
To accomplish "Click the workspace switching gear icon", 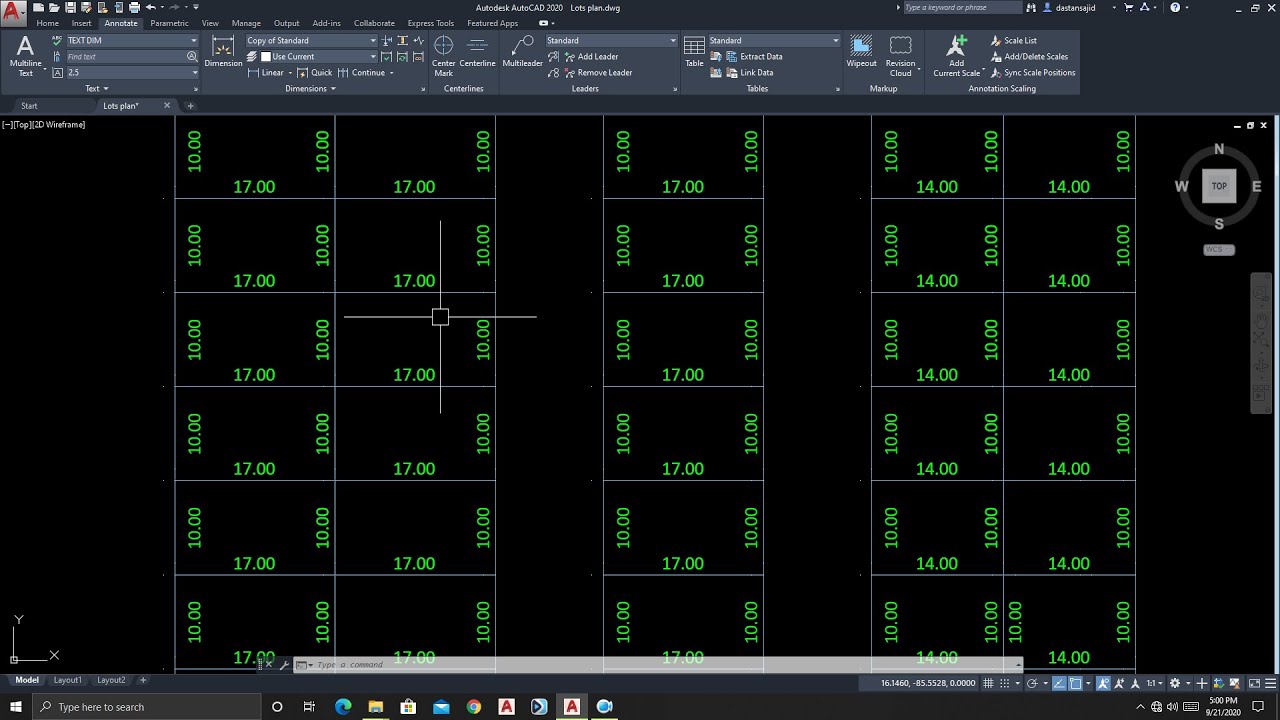I will pyautogui.click(x=1175, y=683).
